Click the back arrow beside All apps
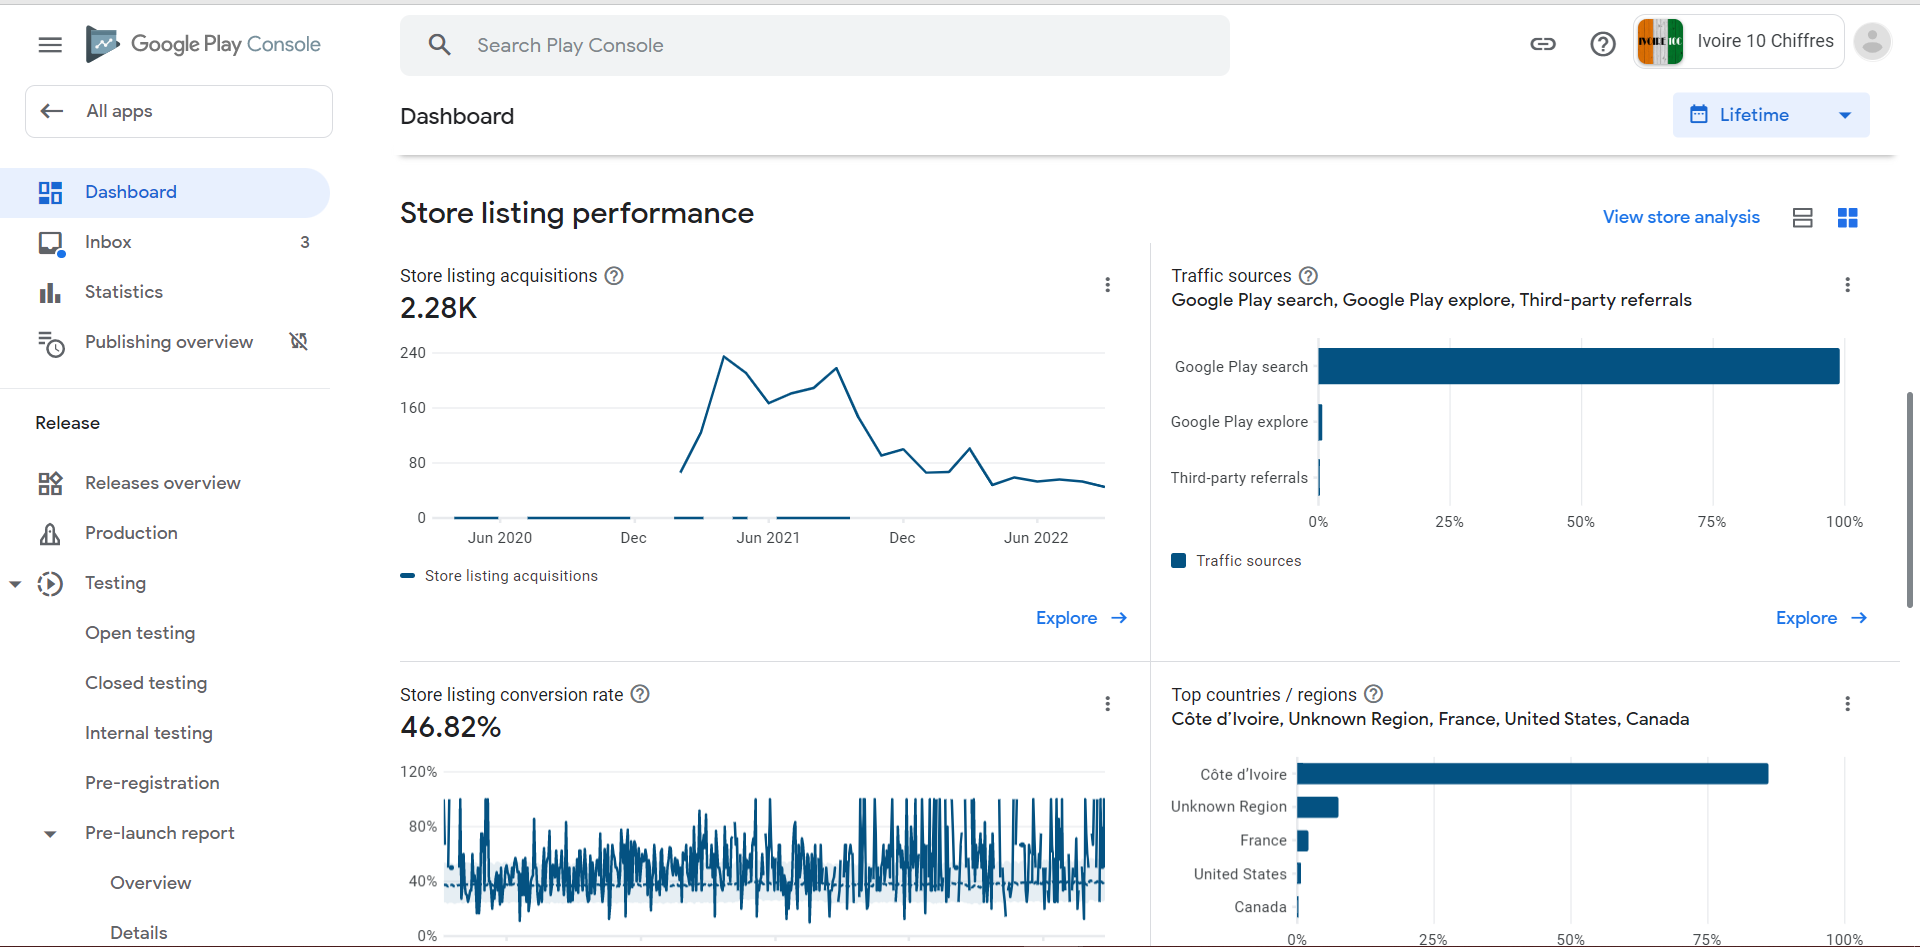This screenshot has height=947, width=1920. (52, 111)
